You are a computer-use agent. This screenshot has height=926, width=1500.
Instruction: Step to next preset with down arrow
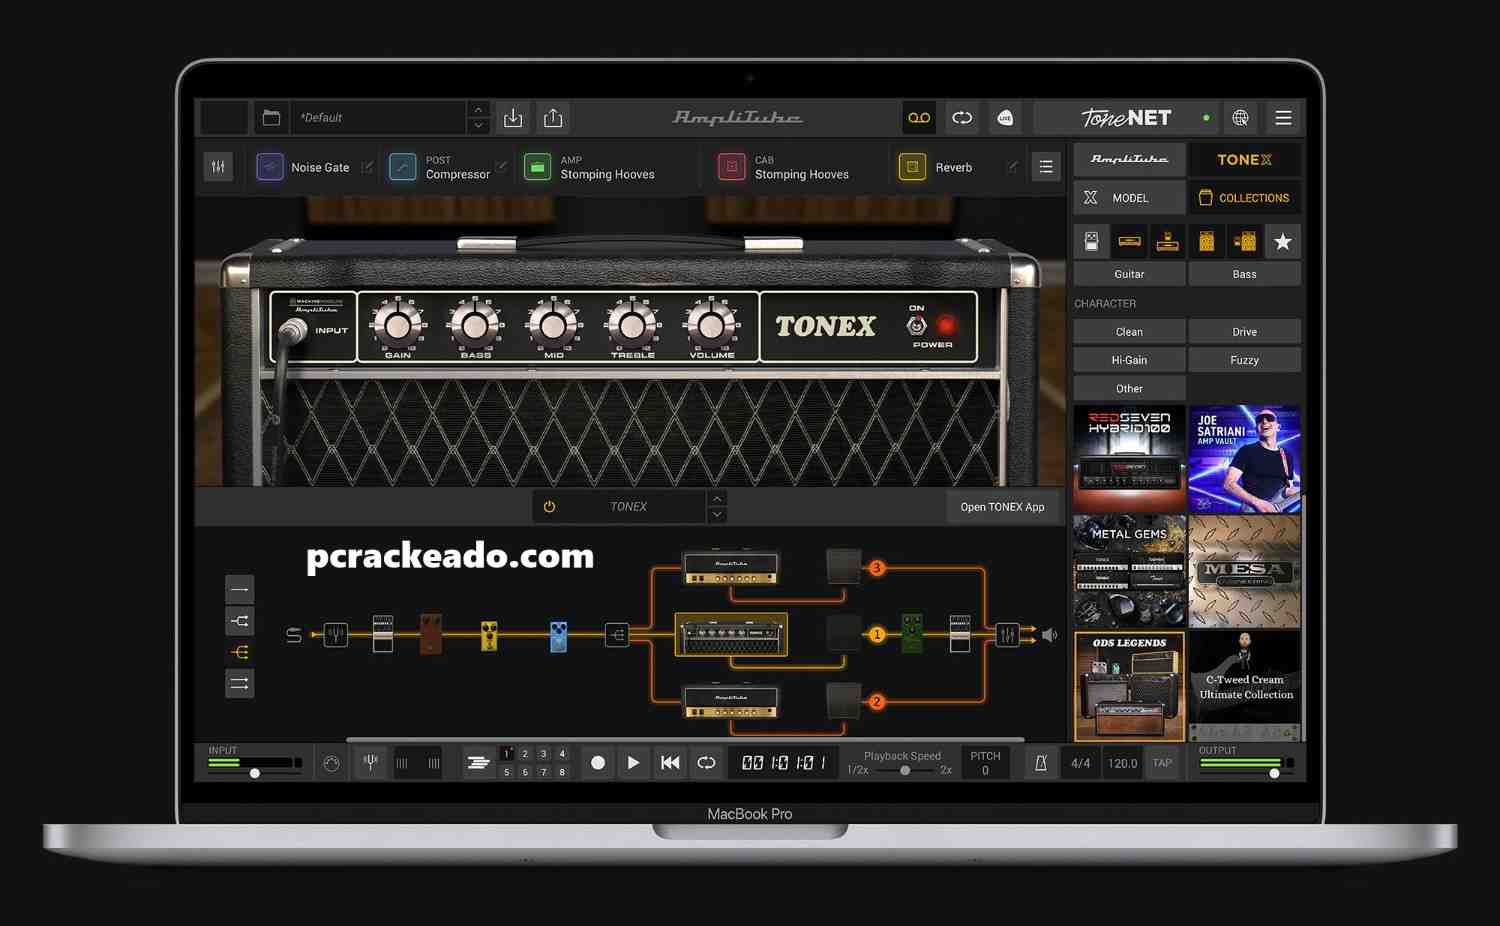point(478,126)
